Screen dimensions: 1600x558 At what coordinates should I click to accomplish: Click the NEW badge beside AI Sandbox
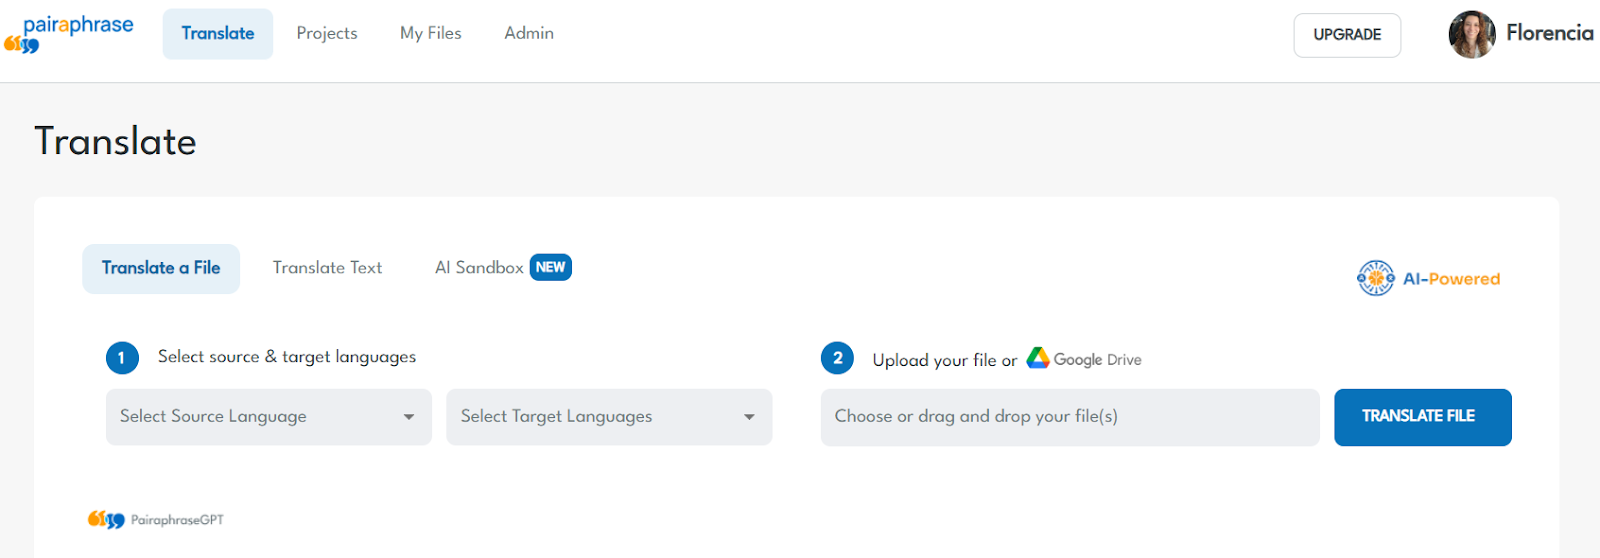550,267
